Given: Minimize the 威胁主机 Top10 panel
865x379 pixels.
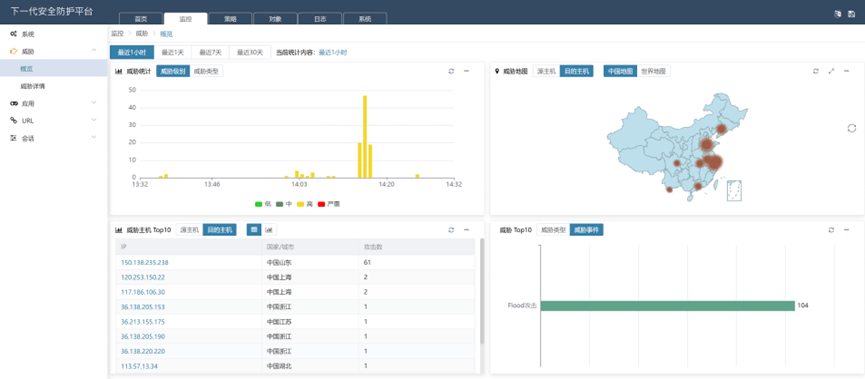Looking at the screenshot, I should click(x=466, y=229).
